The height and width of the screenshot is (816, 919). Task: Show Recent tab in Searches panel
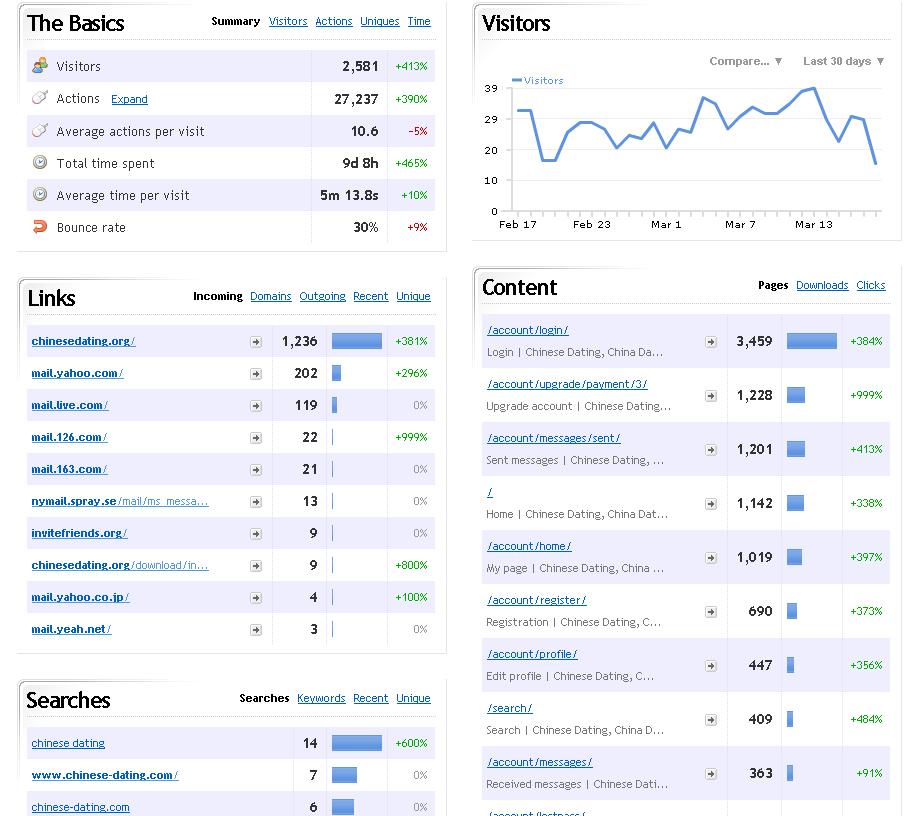370,698
